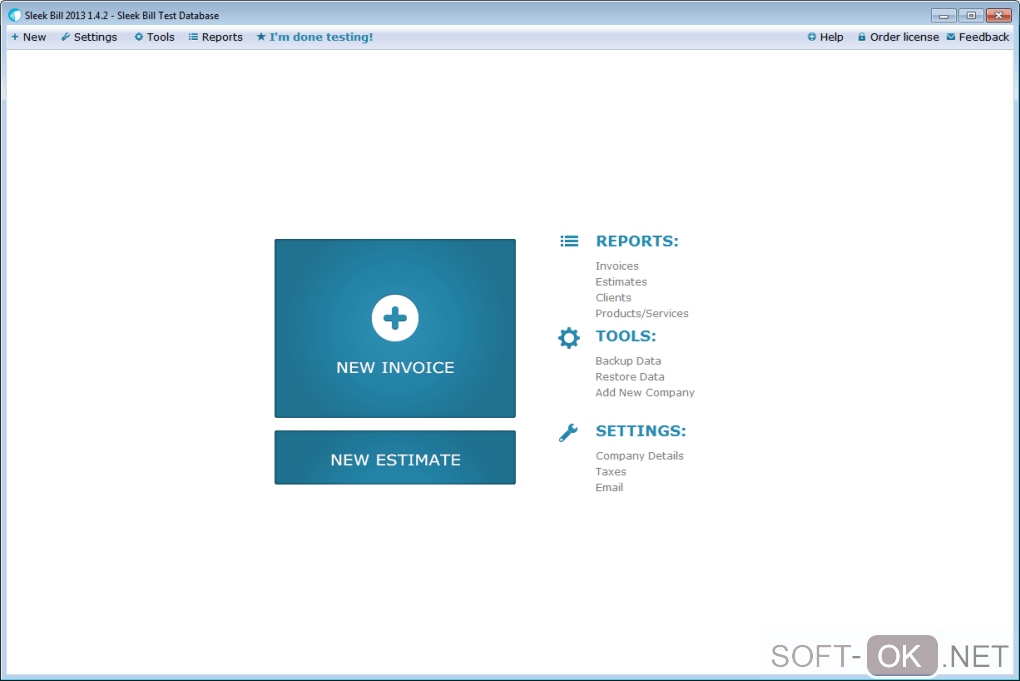Viewport: 1020px width, 681px height.
Task: Maximize the Sleek Bill window
Action: click(971, 15)
